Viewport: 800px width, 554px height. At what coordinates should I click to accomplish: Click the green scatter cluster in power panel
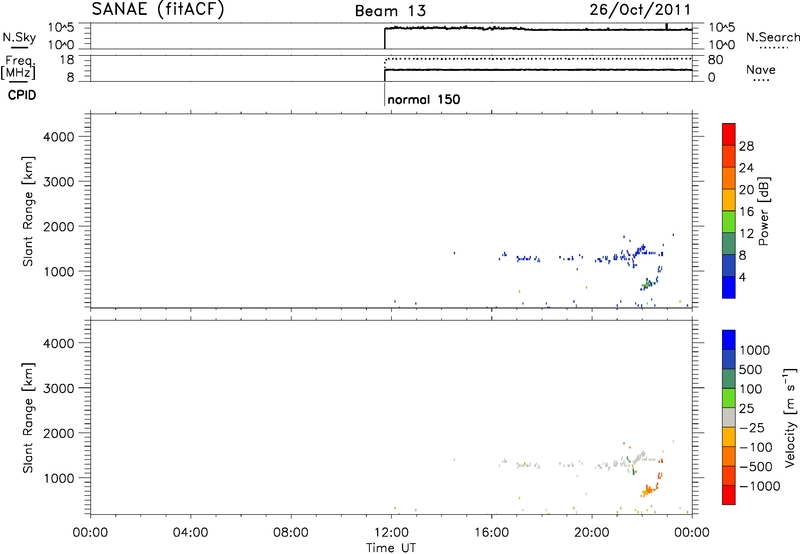[x=647, y=283]
